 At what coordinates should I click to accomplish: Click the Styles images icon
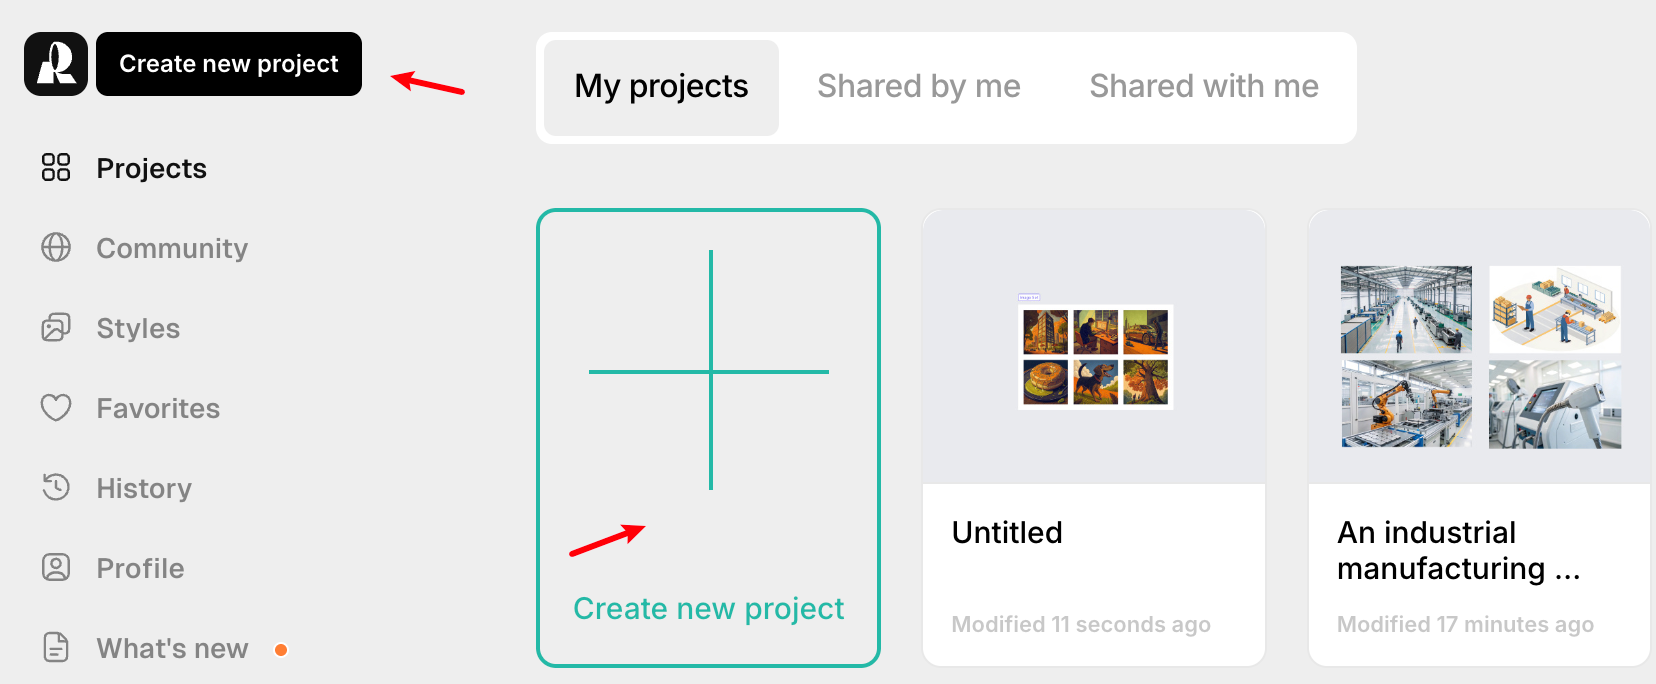[x=56, y=327]
